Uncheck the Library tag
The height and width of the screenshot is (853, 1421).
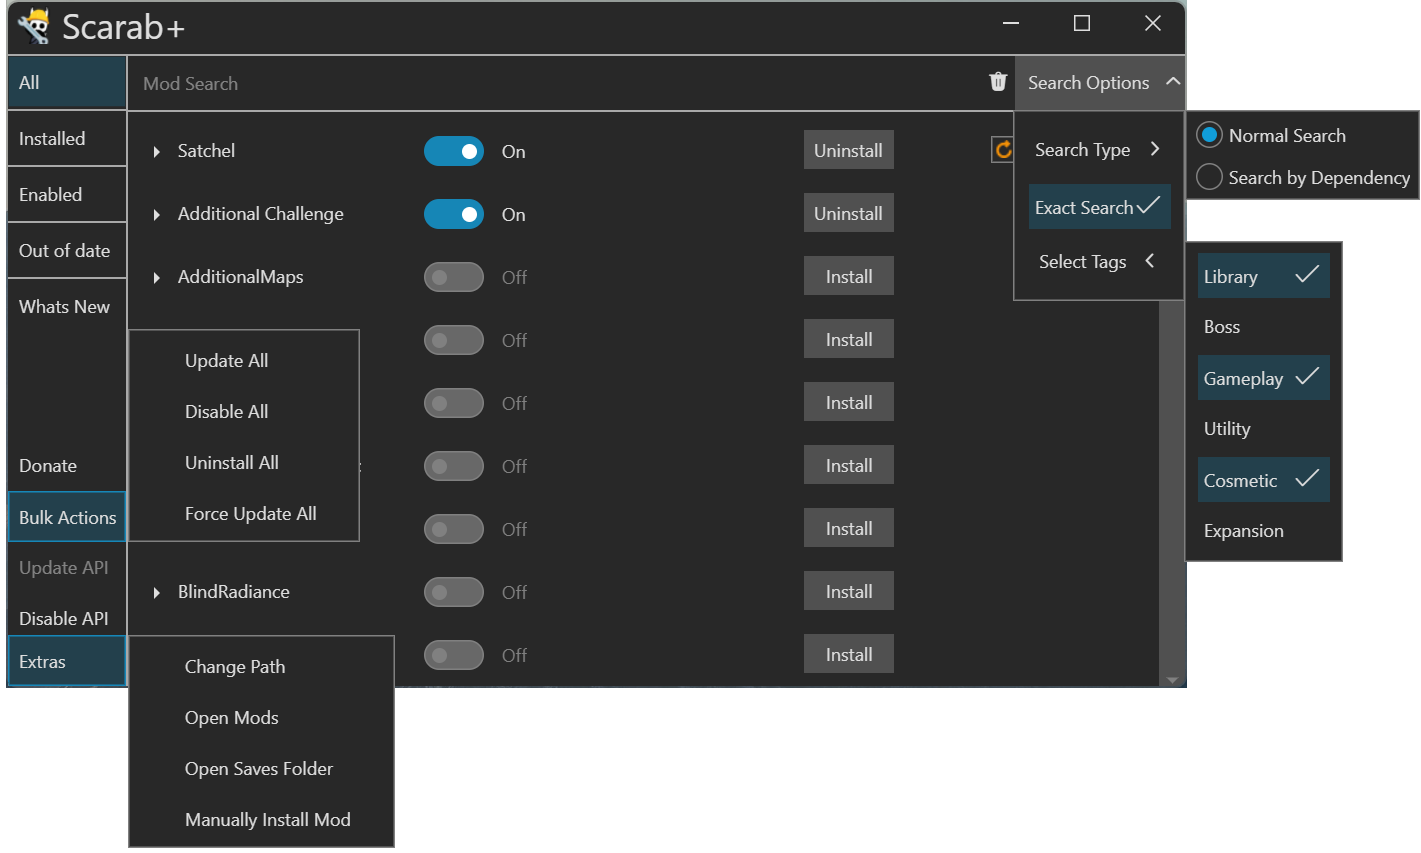tap(1264, 276)
